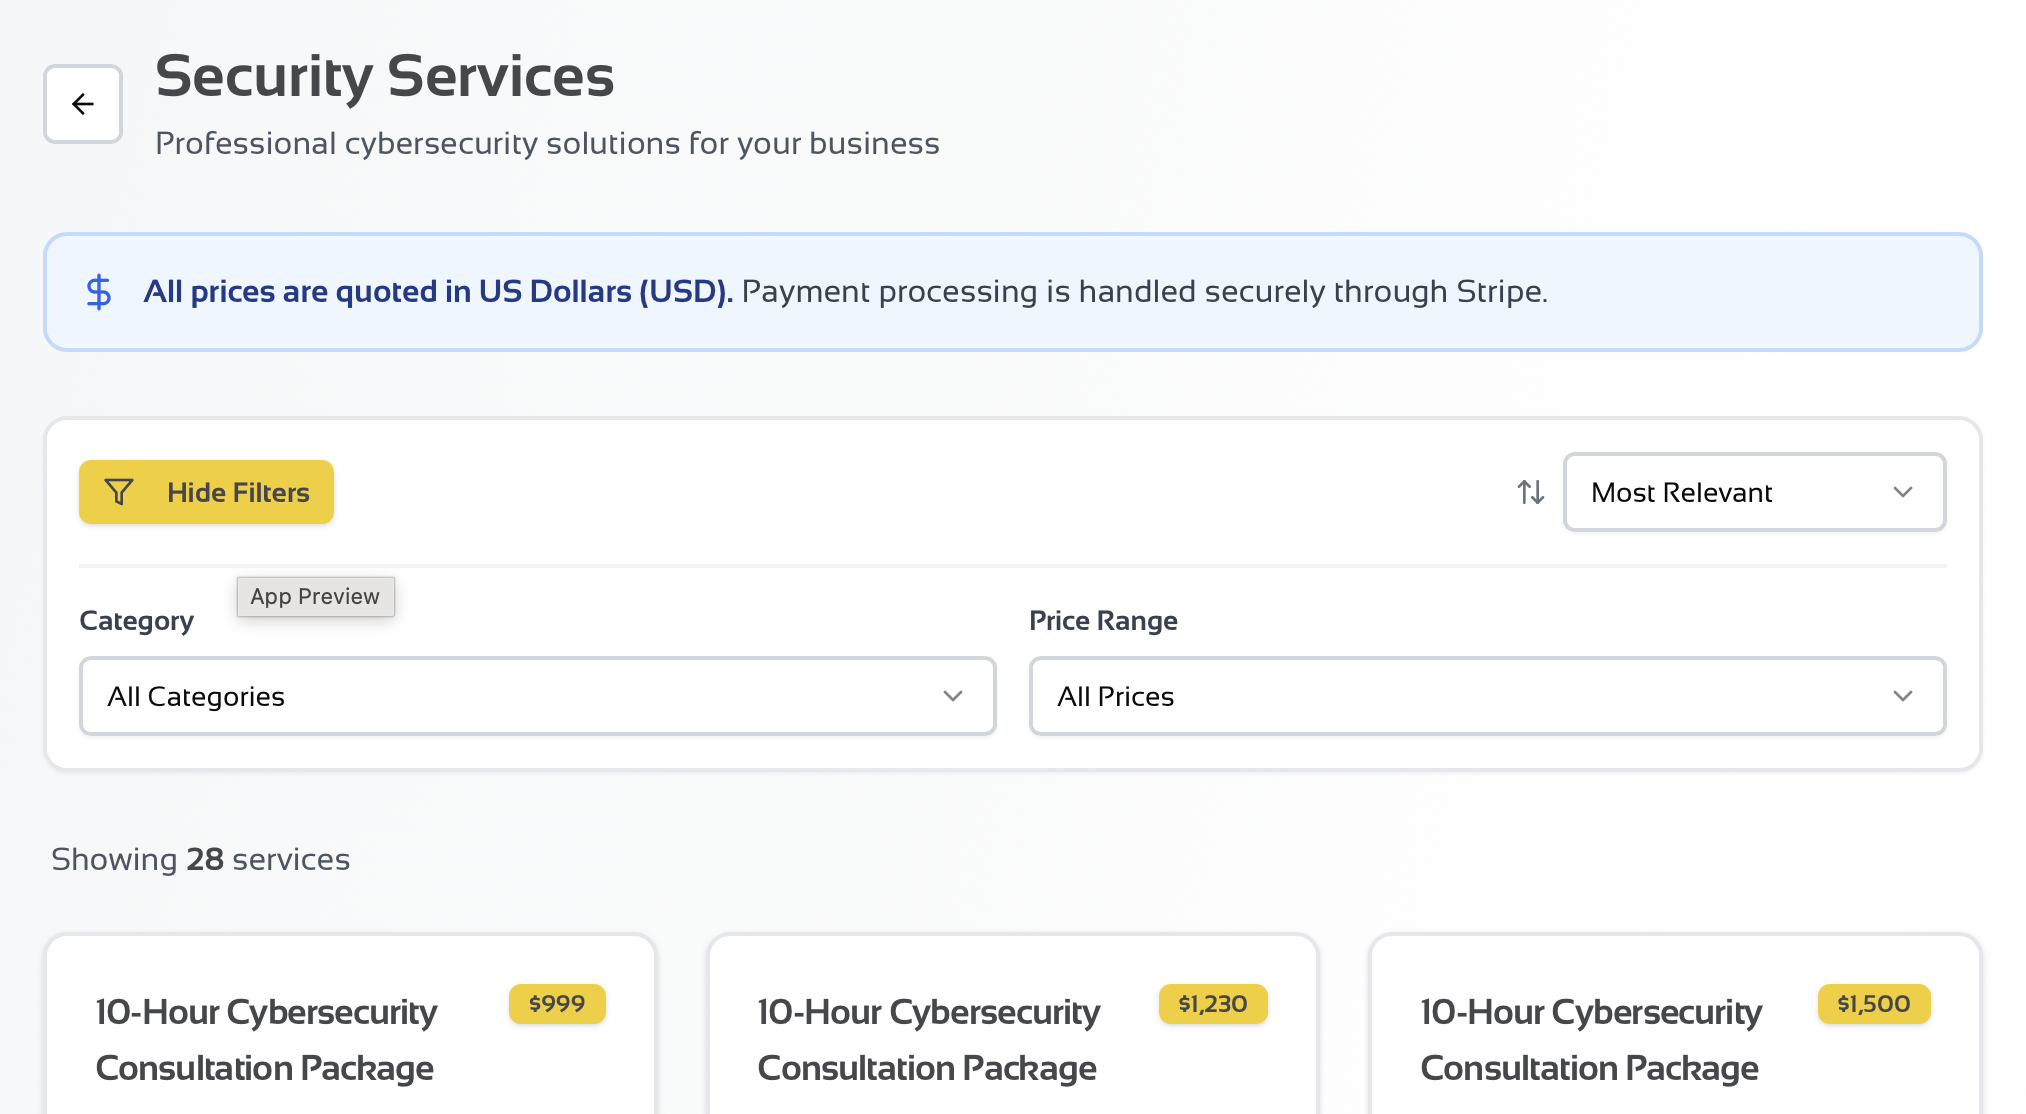Click the $999 price badge
Screen dimensions: 2026x1114
point(557,1004)
